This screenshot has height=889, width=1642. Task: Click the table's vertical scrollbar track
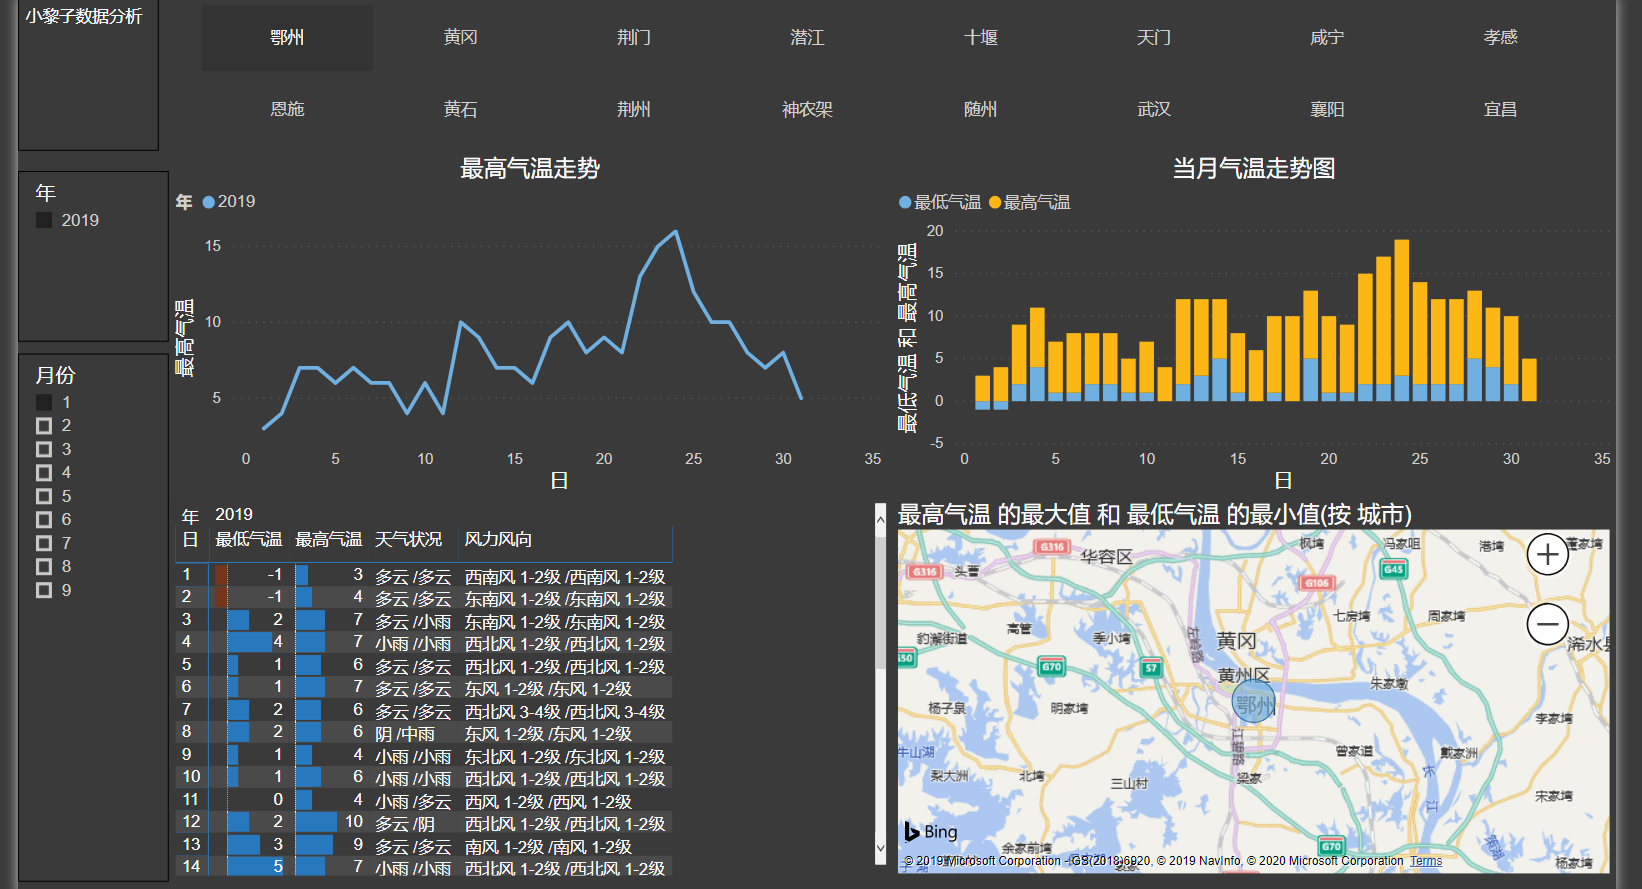point(880,680)
